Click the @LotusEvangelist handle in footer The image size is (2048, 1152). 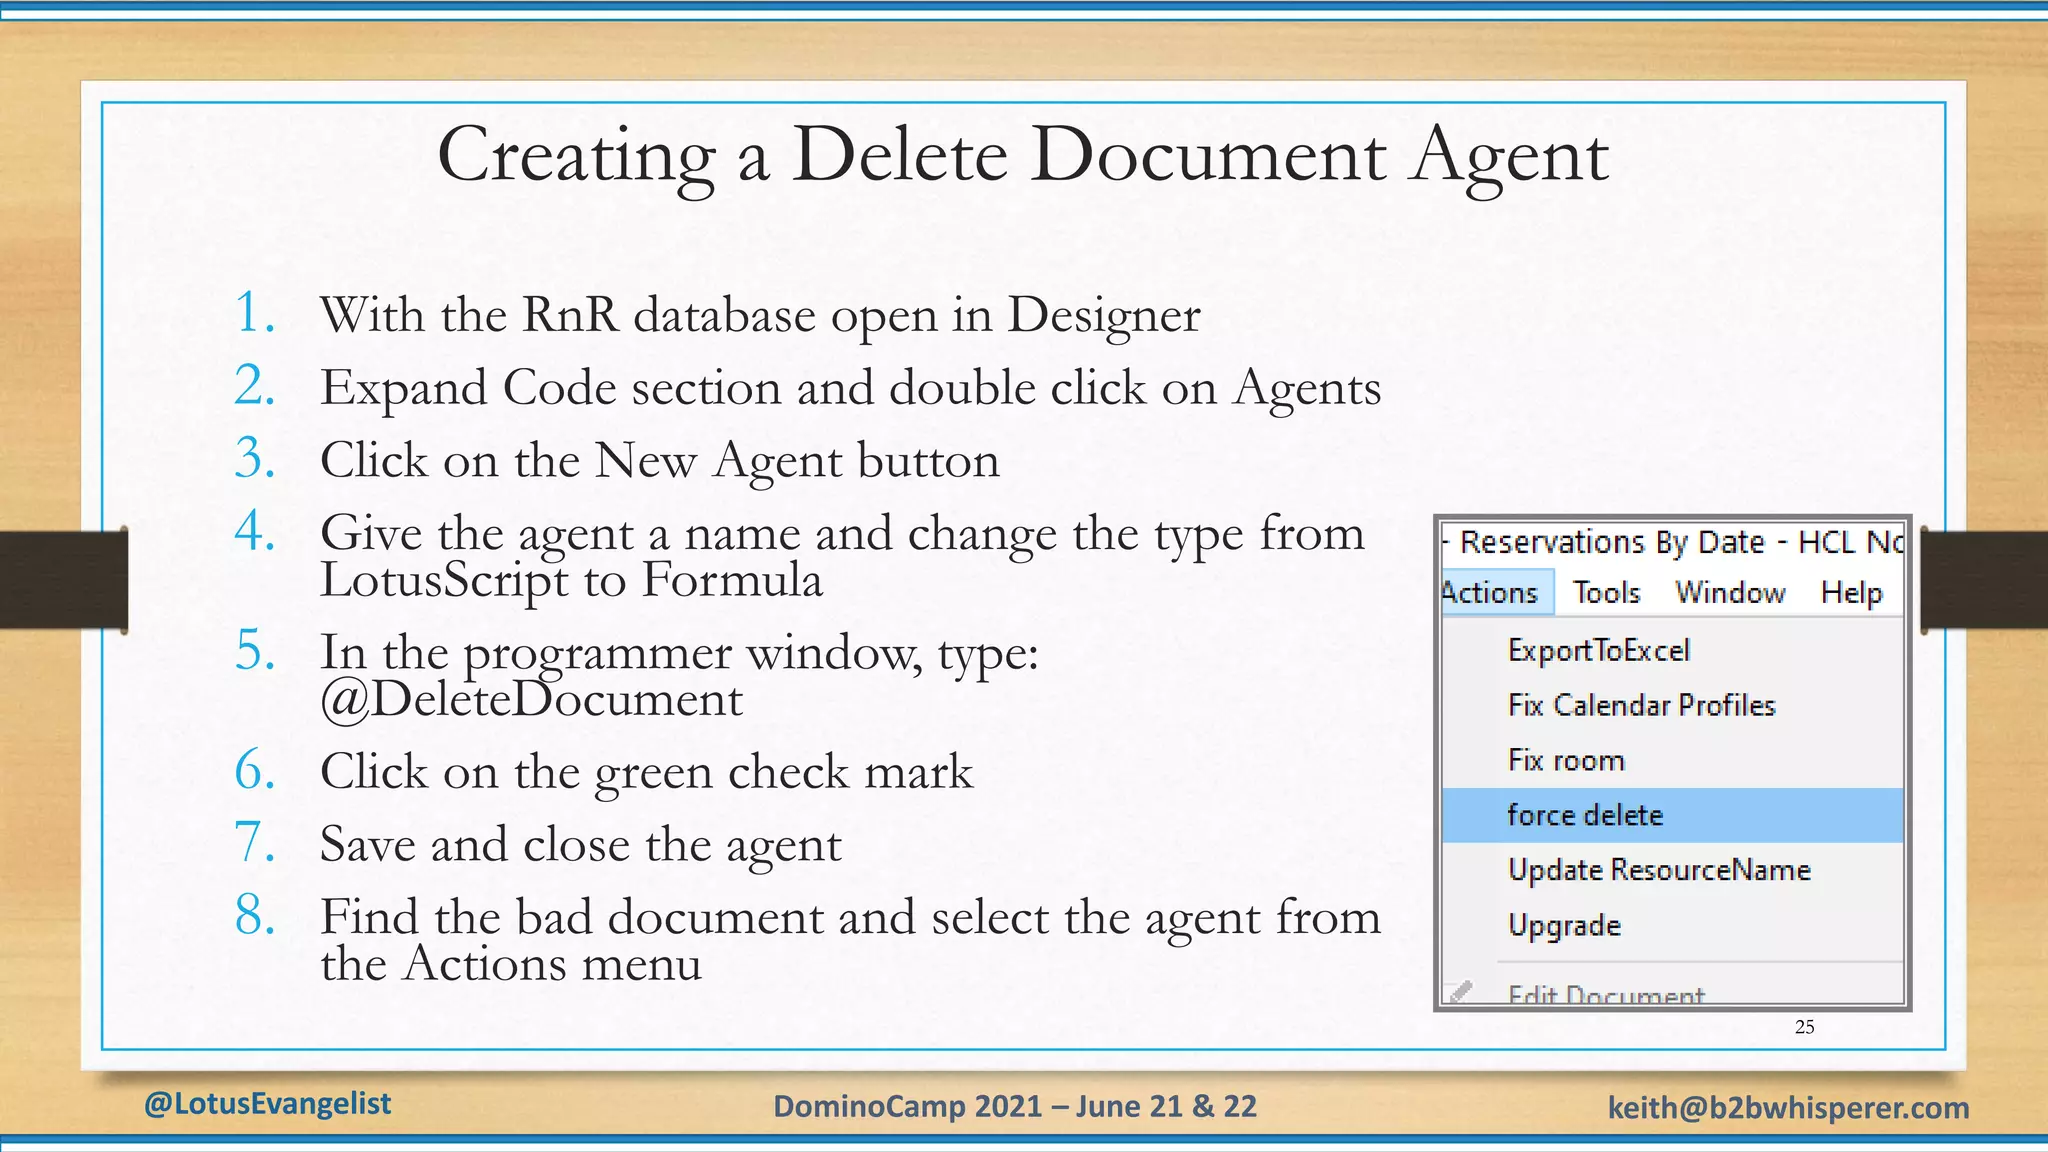click(x=267, y=1104)
